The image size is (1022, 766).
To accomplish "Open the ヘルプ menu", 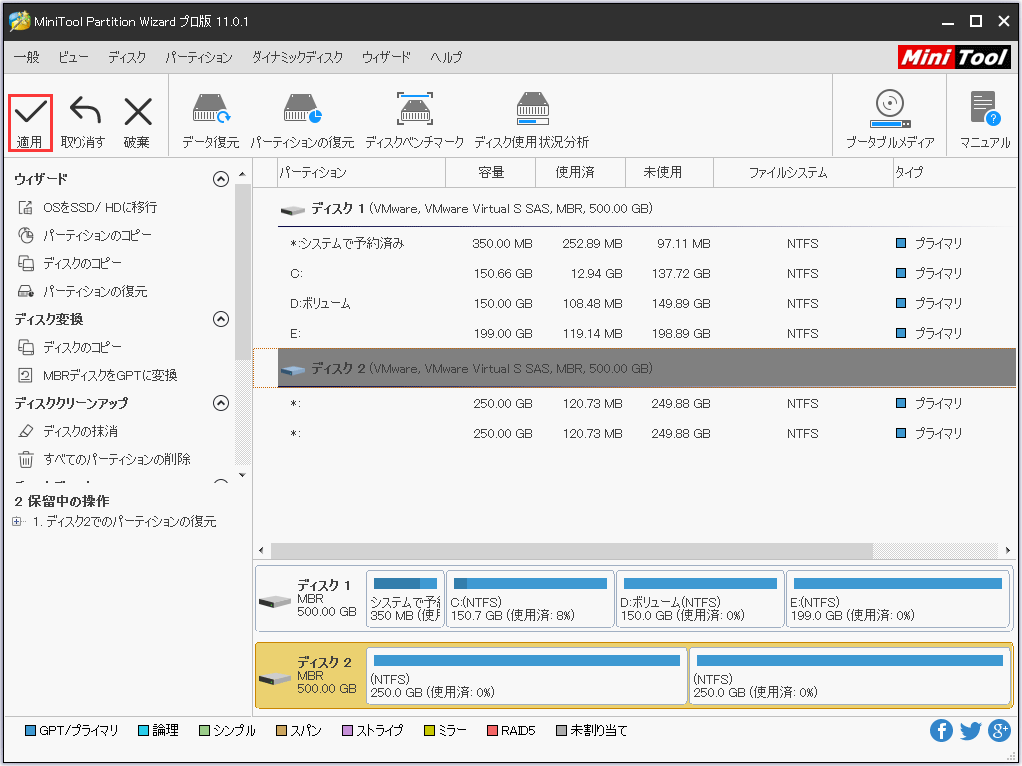I will [446, 57].
